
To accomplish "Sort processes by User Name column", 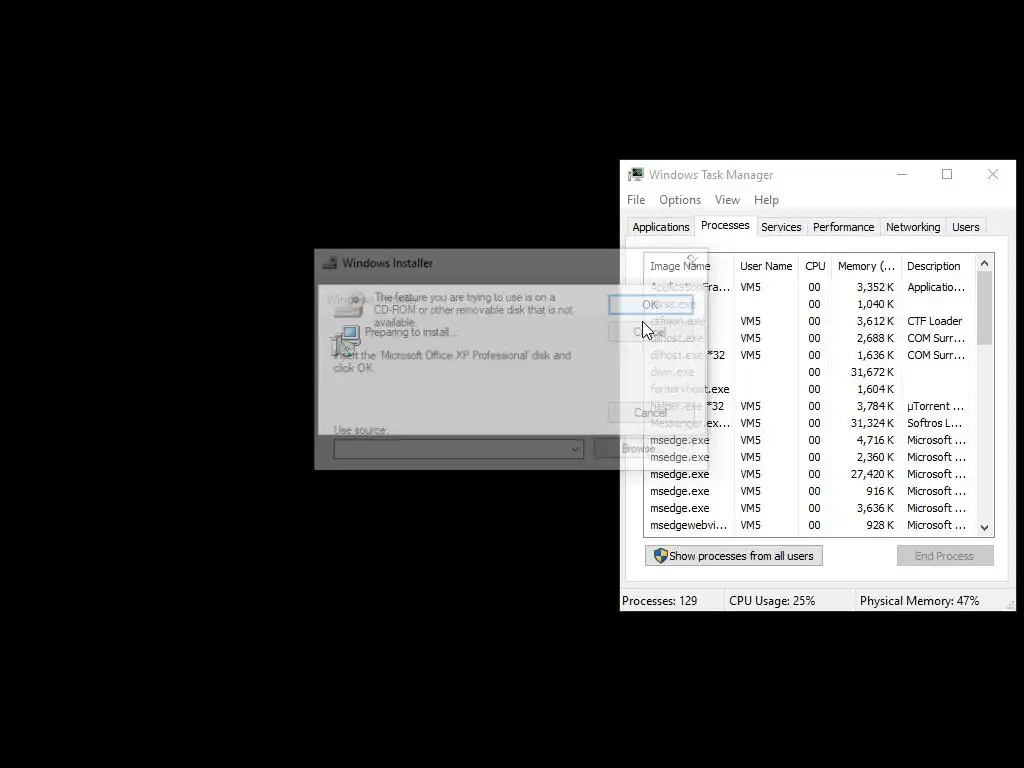I will pyautogui.click(x=766, y=266).
